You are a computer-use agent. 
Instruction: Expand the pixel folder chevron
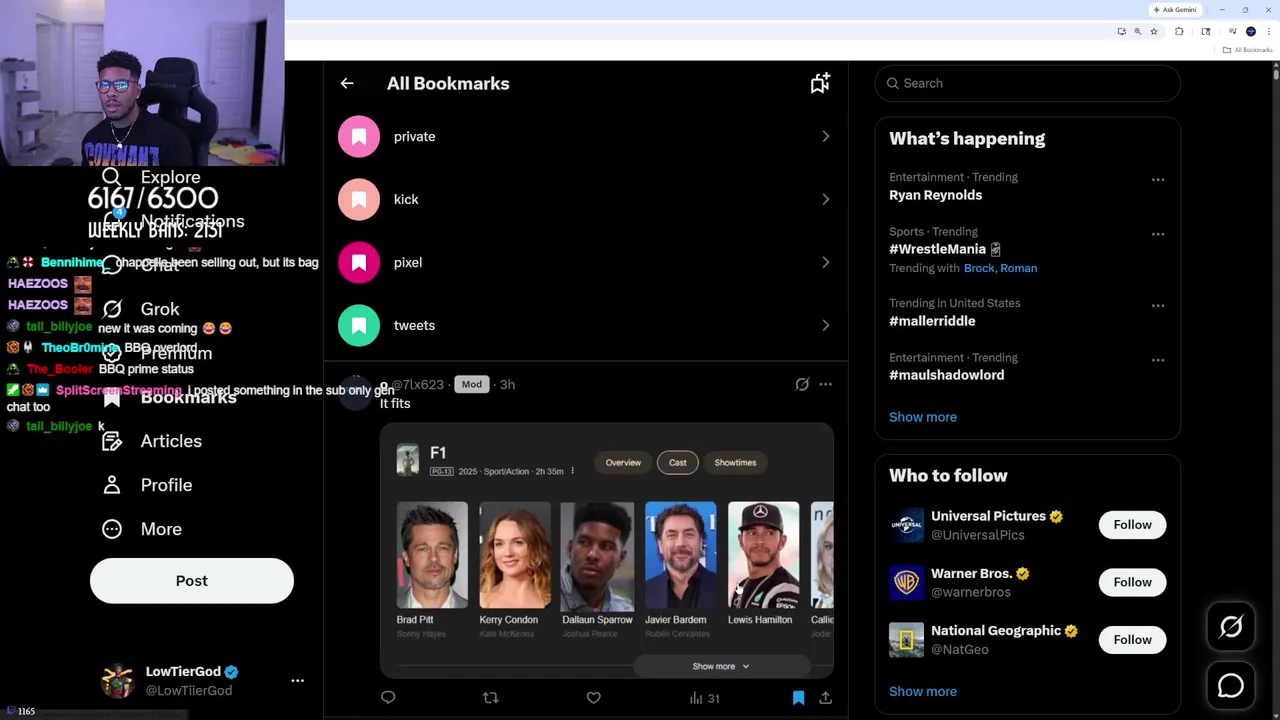click(826, 263)
